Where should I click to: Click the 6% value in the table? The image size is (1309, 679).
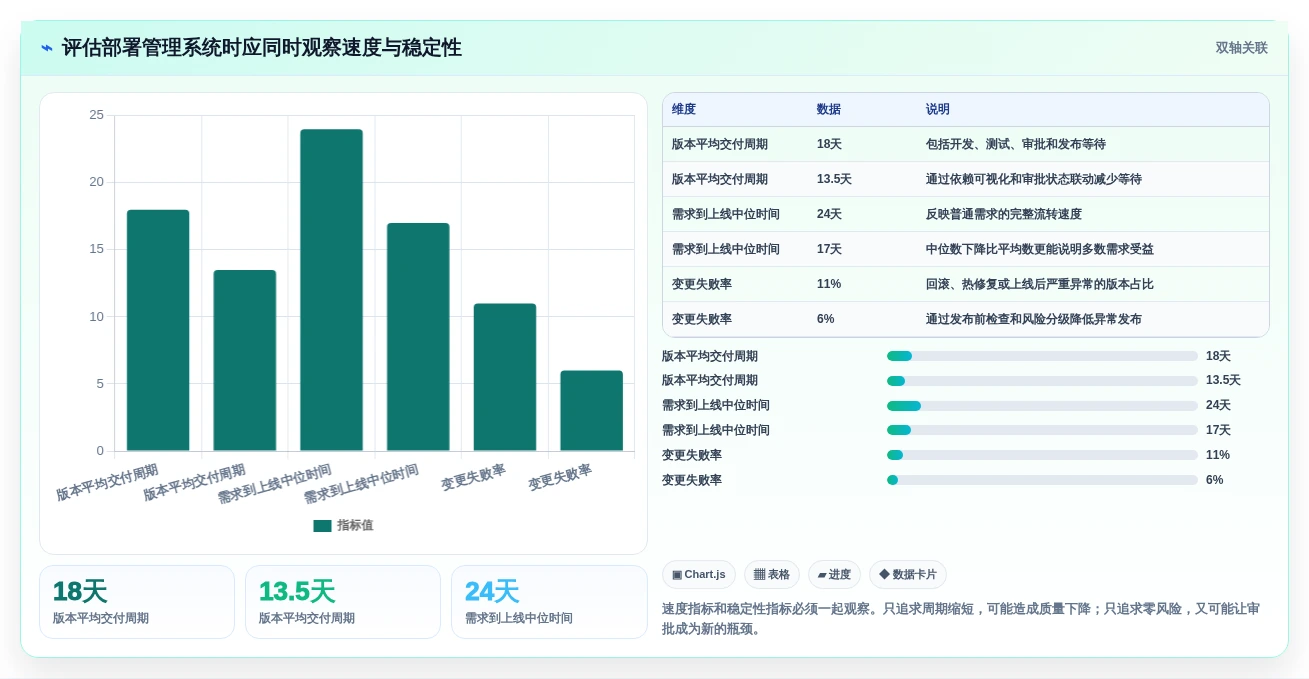pos(826,319)
